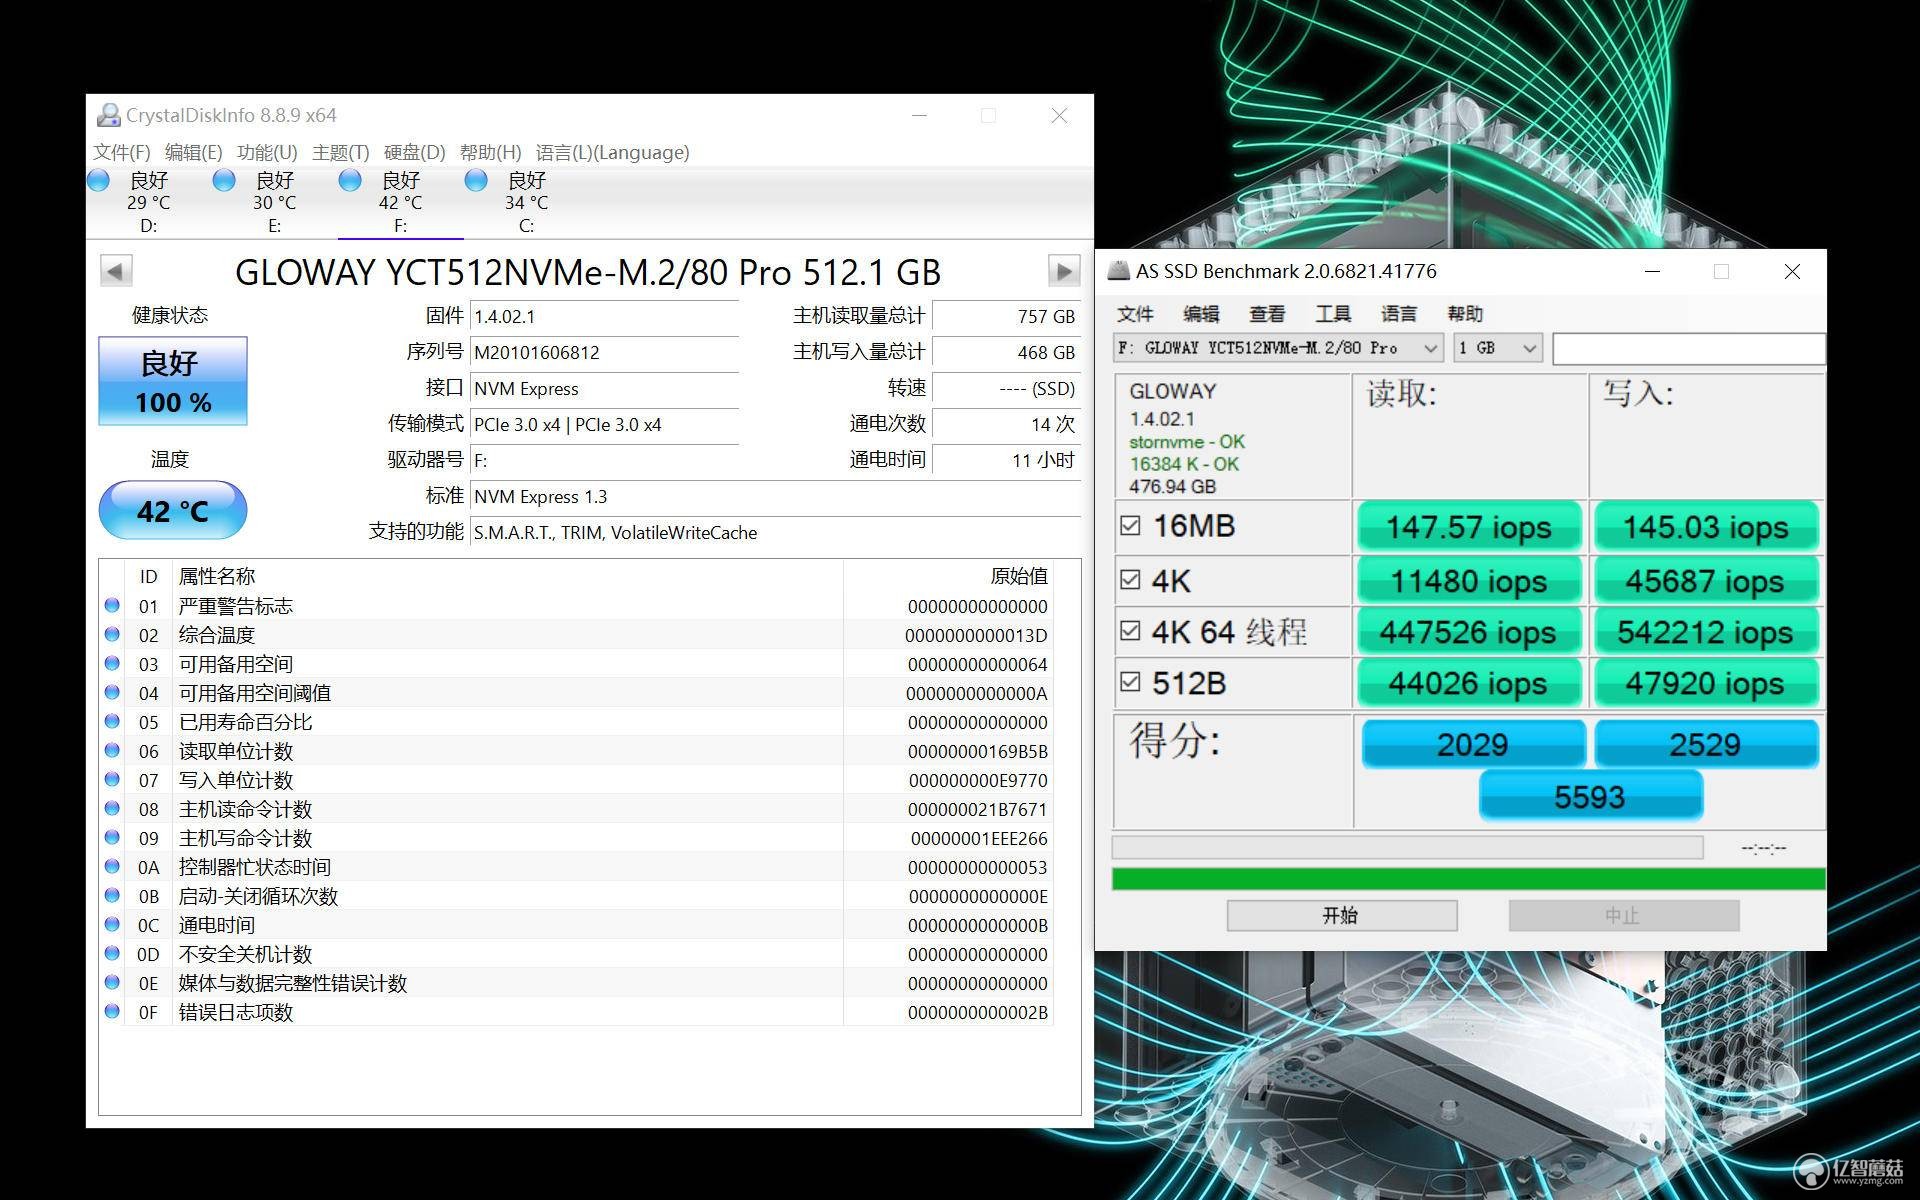The image size is (1920, 1200).
Task: Click the 16MB read result 147.57 iops
Action: click(x=1469, y=527)
